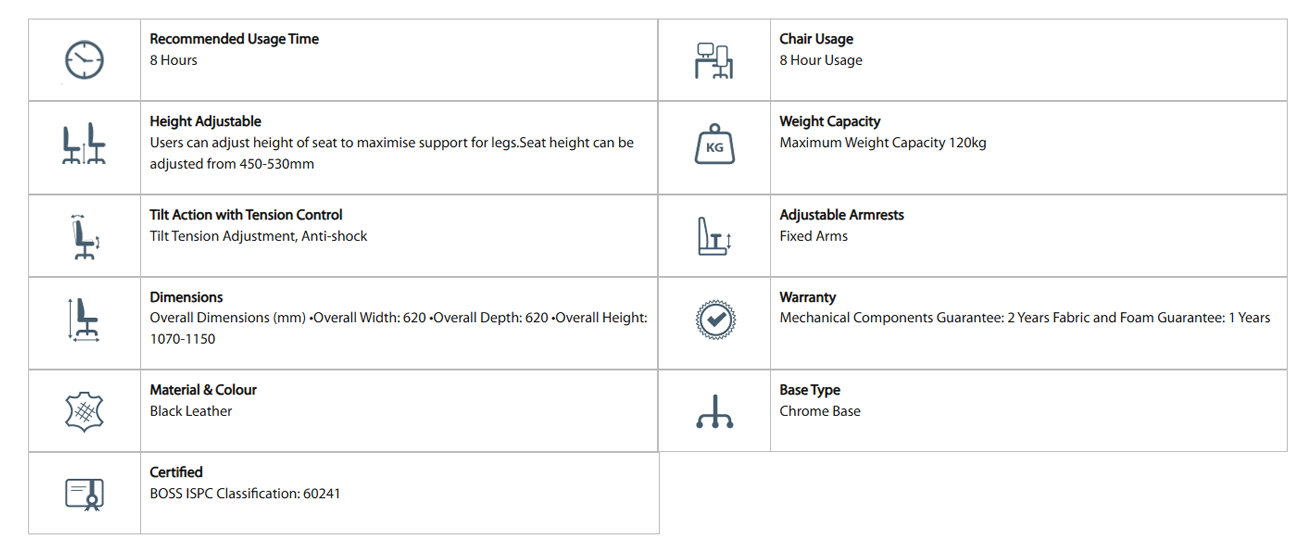Screen dimensions: 1300x555
Task: Click the Adjustable Armrests chair icon
Action: point(714,237)
